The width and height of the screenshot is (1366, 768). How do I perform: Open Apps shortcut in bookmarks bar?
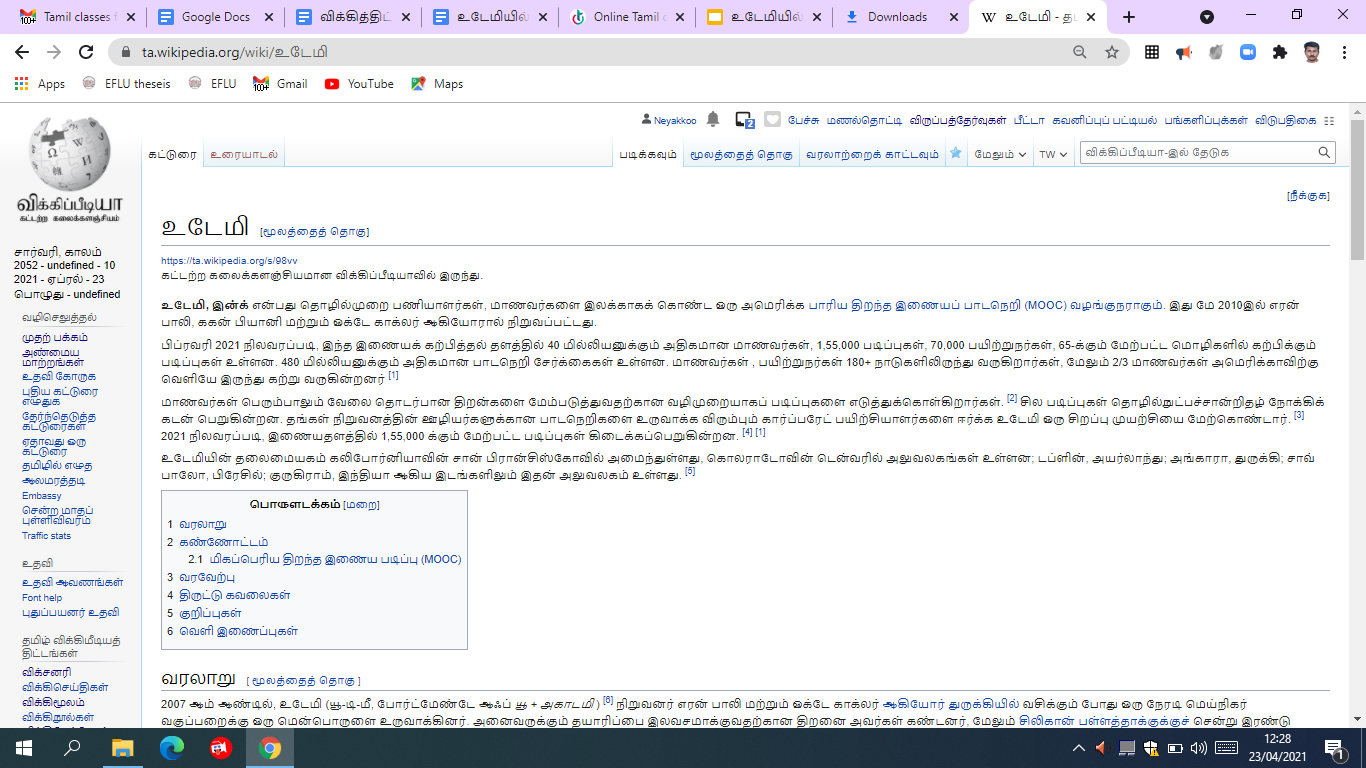40,84
